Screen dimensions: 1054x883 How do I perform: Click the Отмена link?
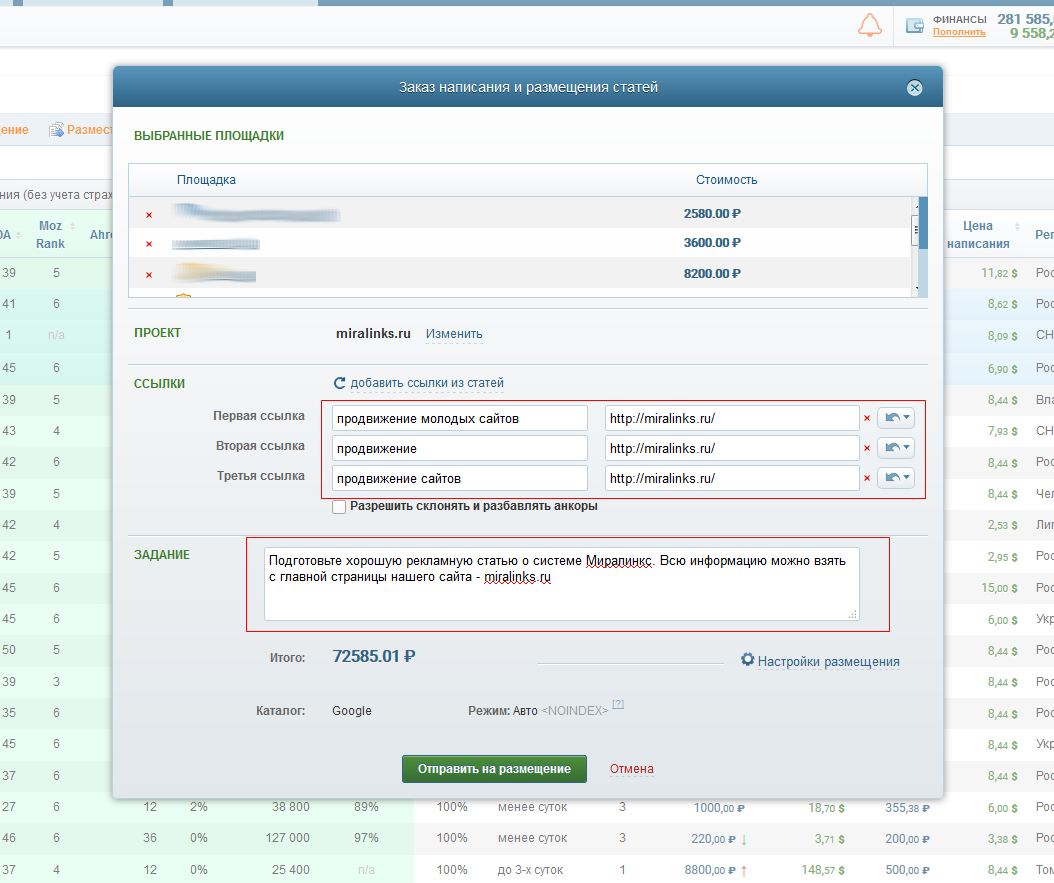[x=631, y=769]
